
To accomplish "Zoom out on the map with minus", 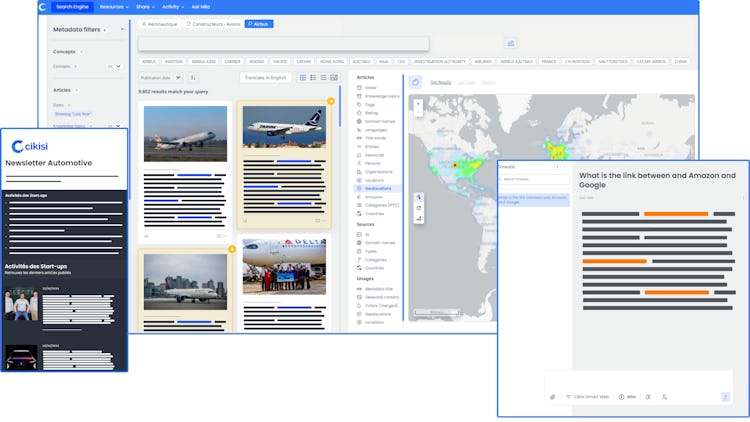I will [x=419, y=112].
